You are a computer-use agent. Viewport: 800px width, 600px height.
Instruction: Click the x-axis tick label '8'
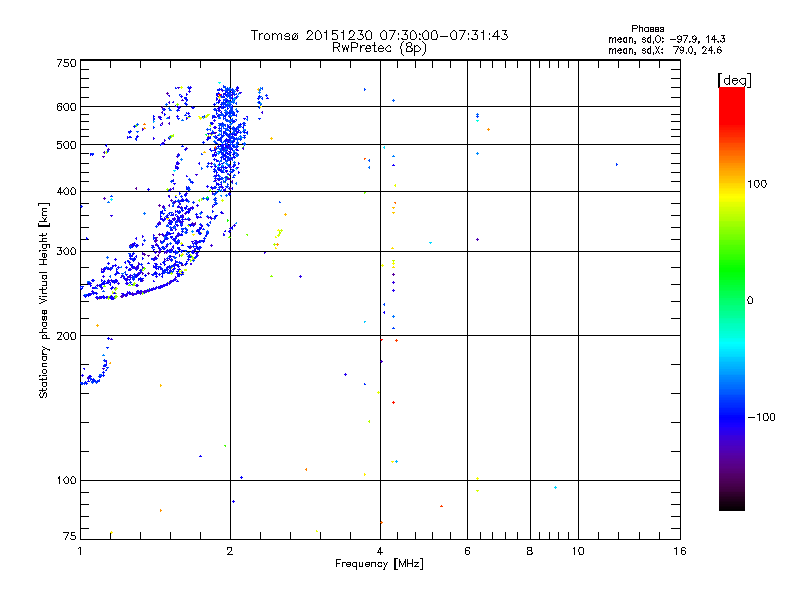pyautogui.click(x=530, y=551)
